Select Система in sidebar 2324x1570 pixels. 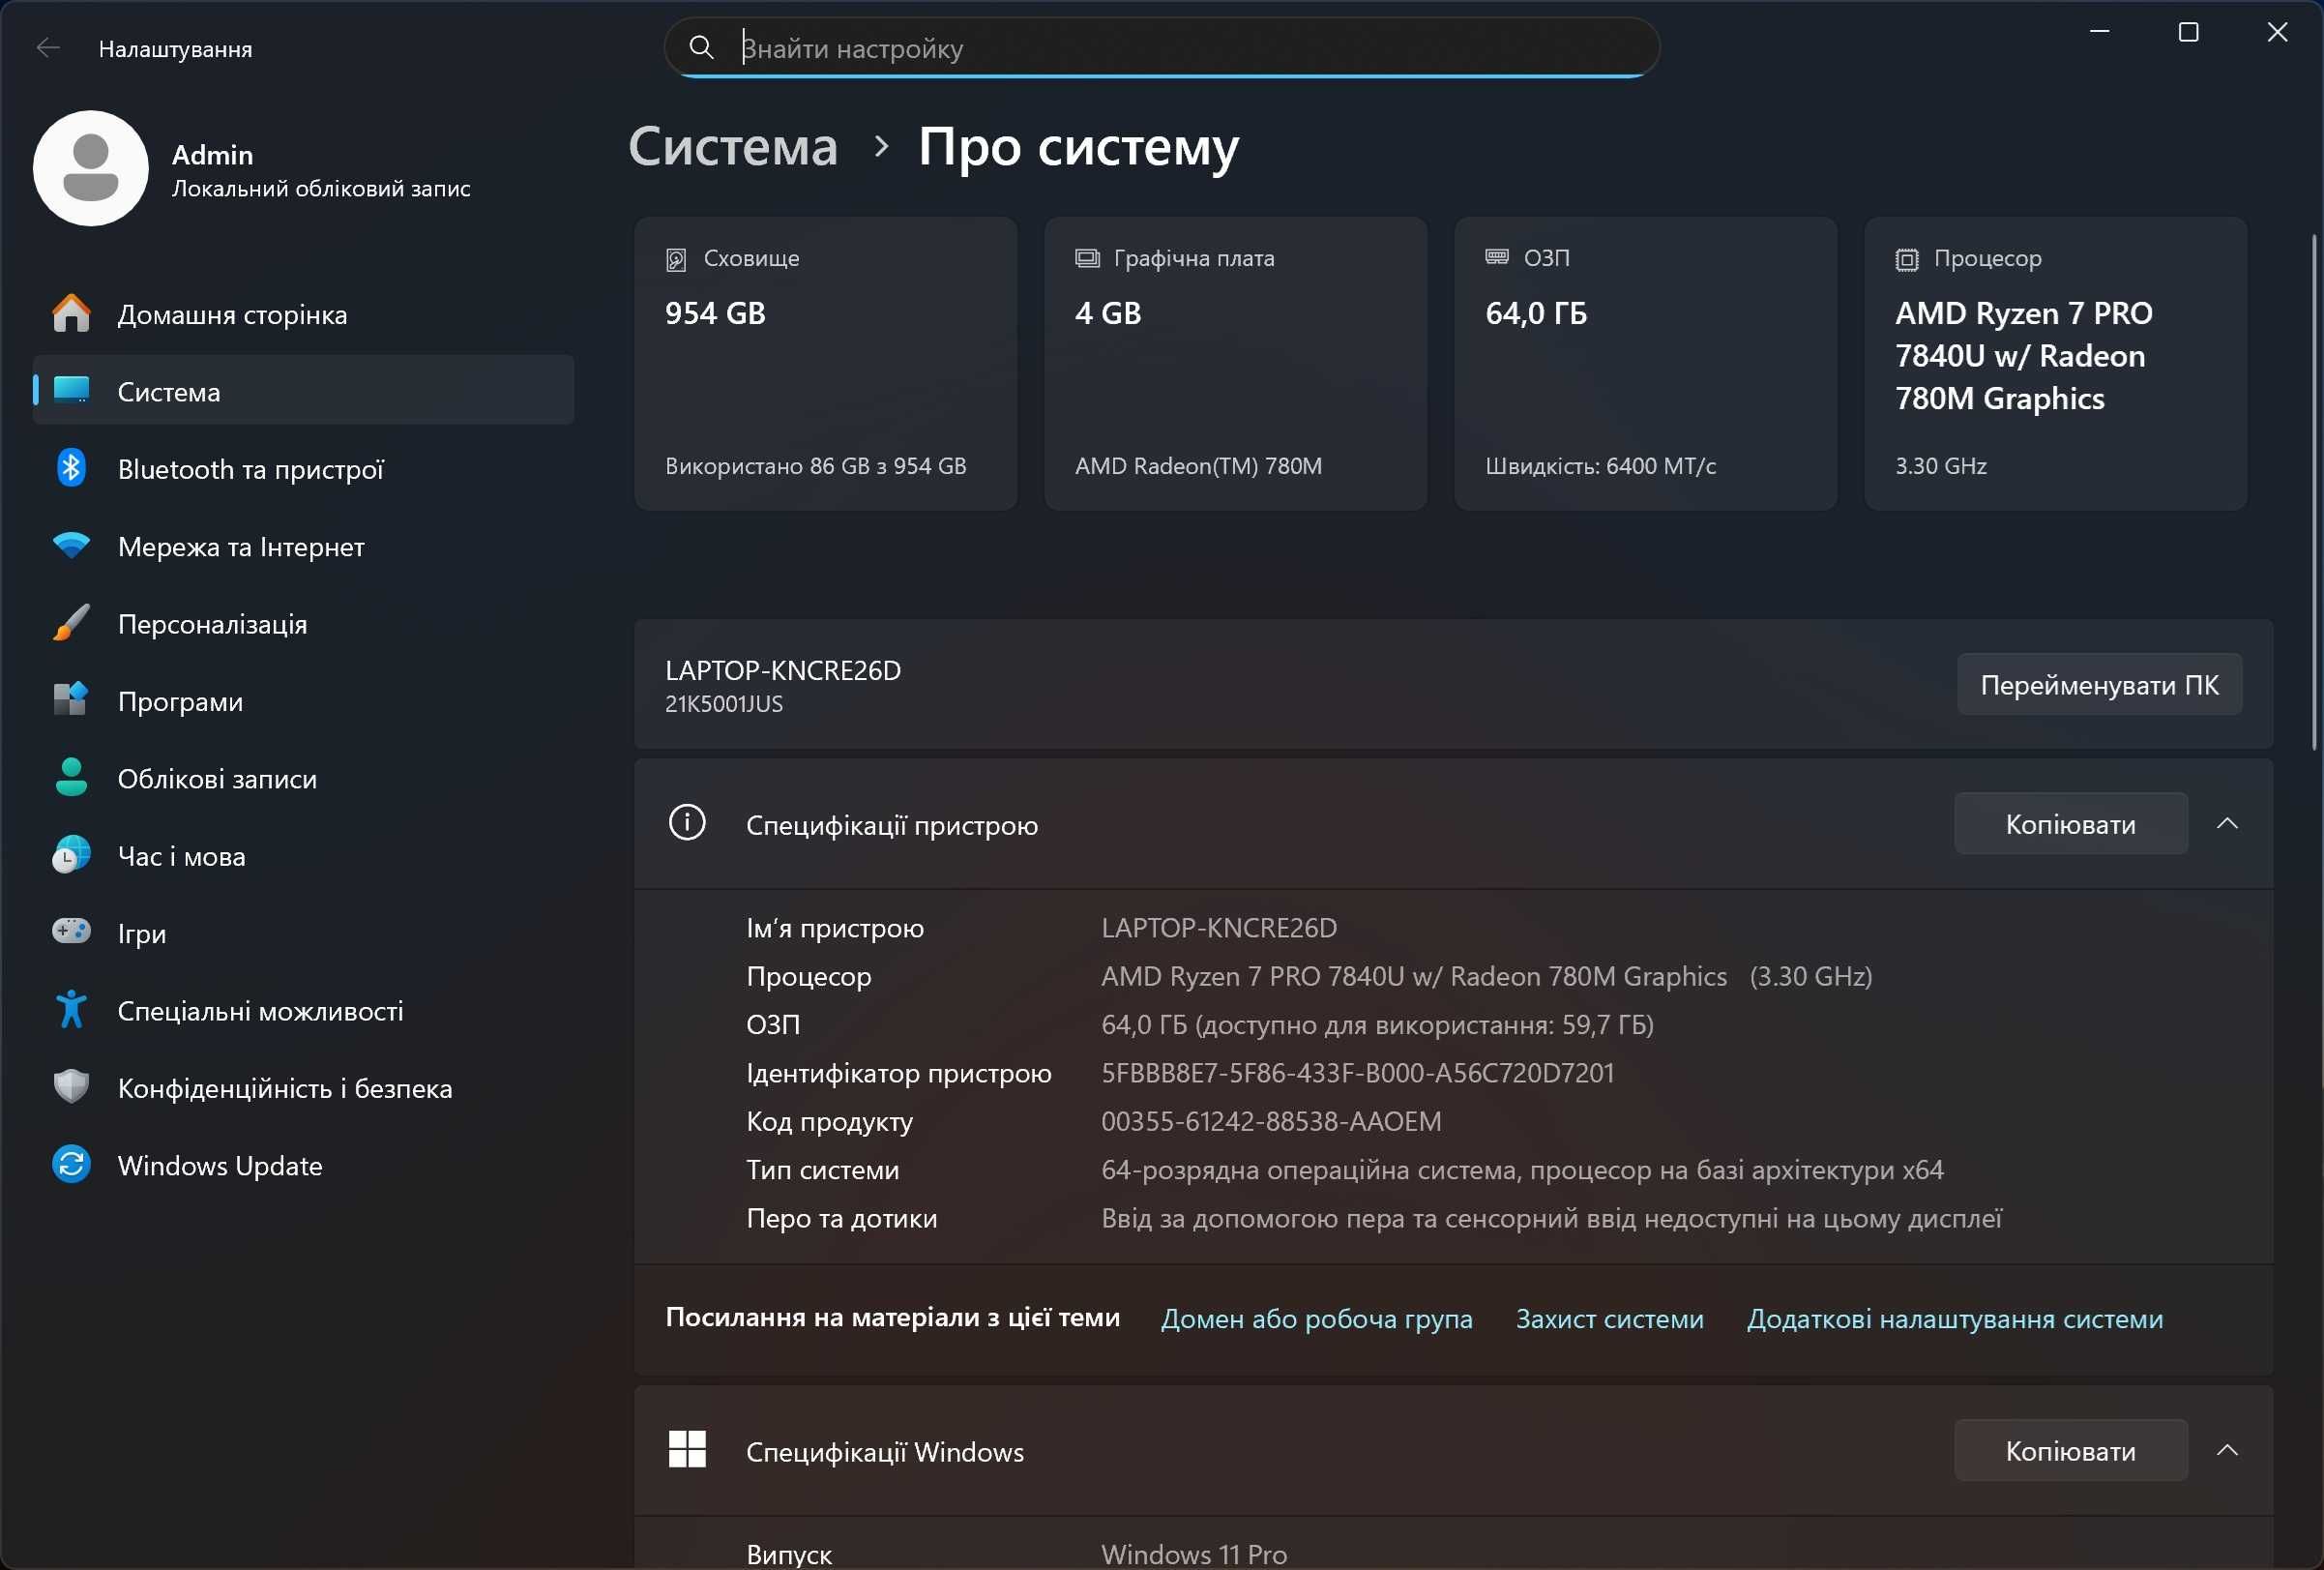303,390
